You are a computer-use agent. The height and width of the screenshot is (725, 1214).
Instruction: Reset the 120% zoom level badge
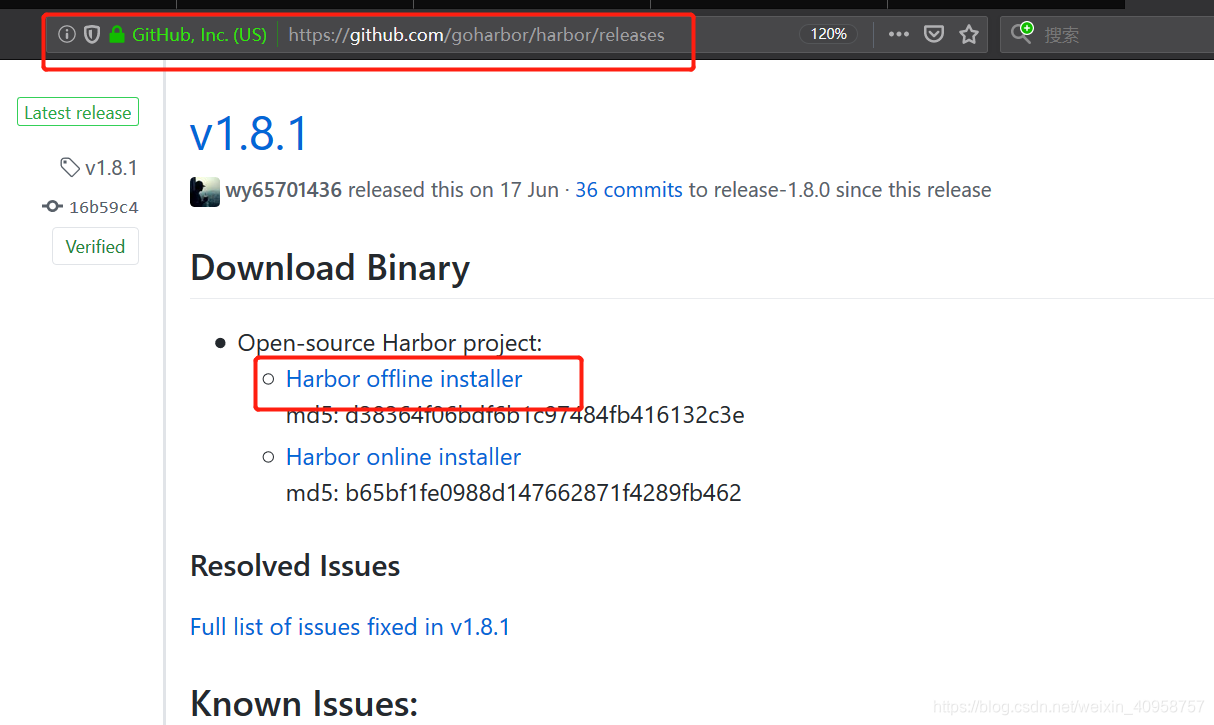(828, 35)
